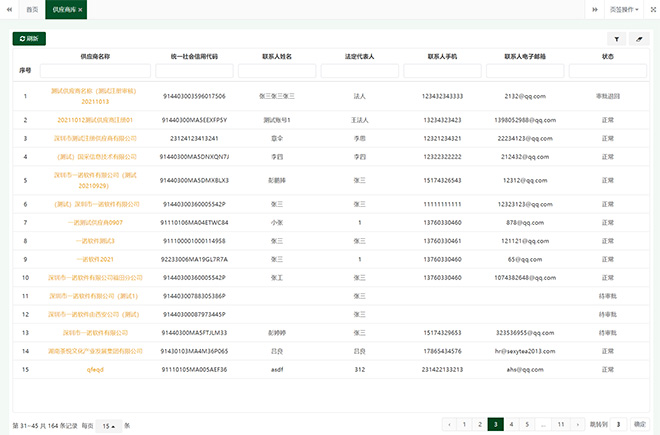Open supplier link qfeqd
The width and height of the screenshot is (660, 435).
95,368
